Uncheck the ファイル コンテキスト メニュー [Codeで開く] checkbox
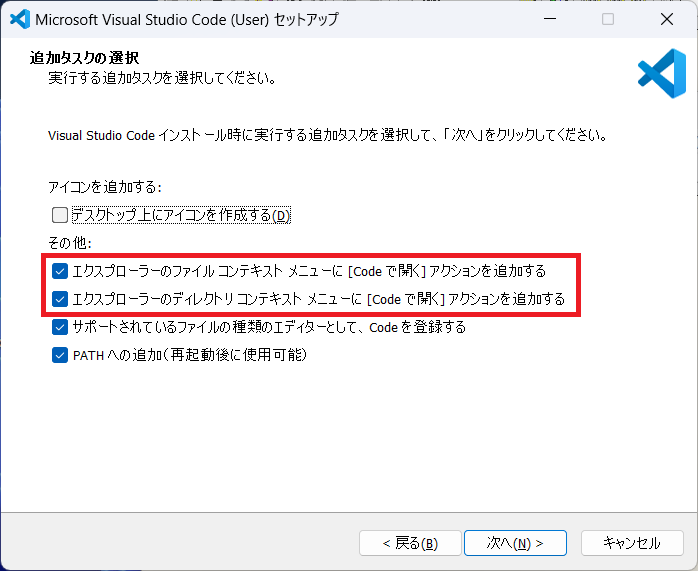This screenshot has width=698, height=571. [60, 271]
